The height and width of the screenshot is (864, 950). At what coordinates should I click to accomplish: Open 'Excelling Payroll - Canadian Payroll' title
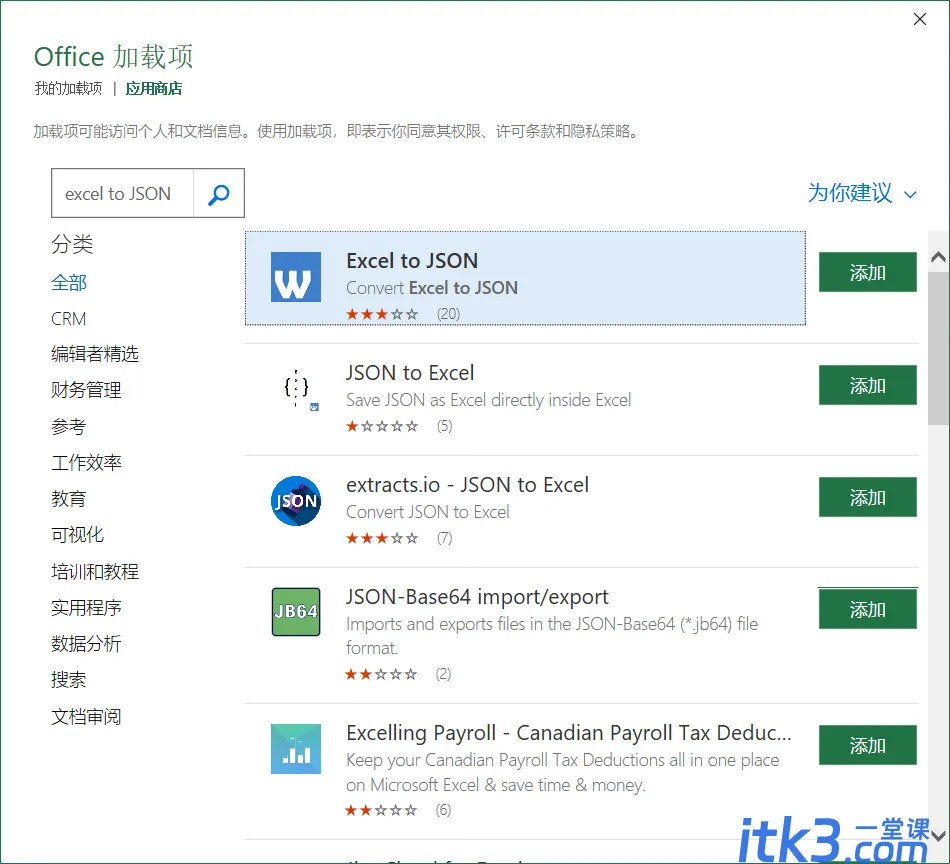coord(569,733)
